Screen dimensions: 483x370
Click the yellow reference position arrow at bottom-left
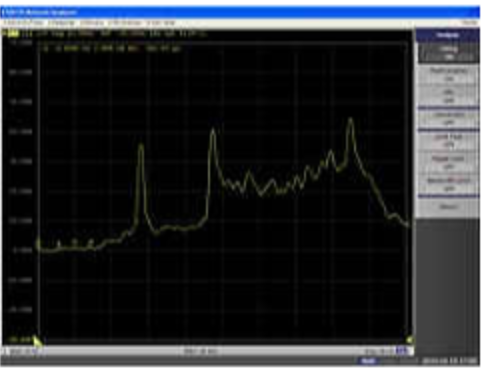point(37,341)
